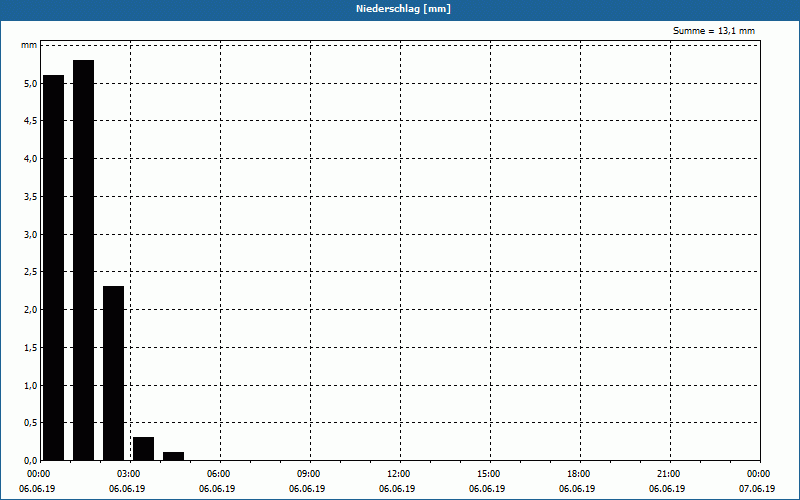The width and height of the screenshot is (800, 500).
Task: Click the 4,0 y-axis label
Action: (31, 159)
